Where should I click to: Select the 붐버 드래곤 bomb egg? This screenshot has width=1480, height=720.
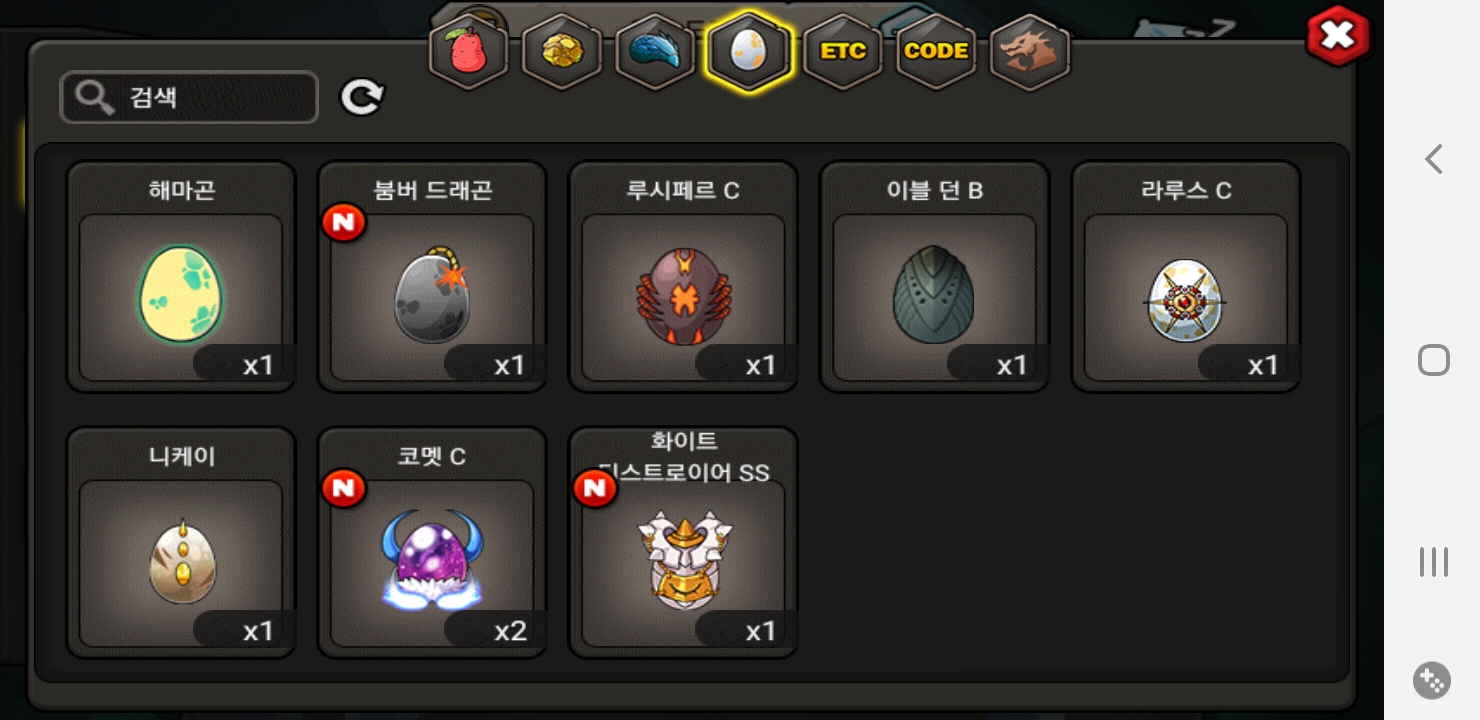tap(432, 276)
